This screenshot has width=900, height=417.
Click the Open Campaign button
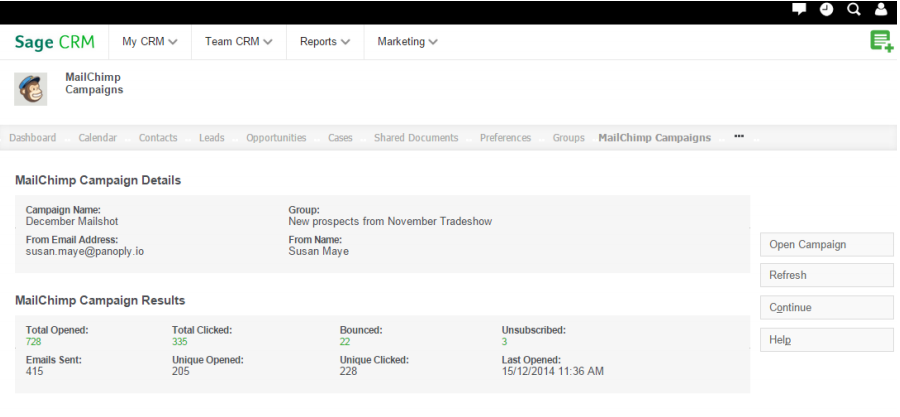827,244
